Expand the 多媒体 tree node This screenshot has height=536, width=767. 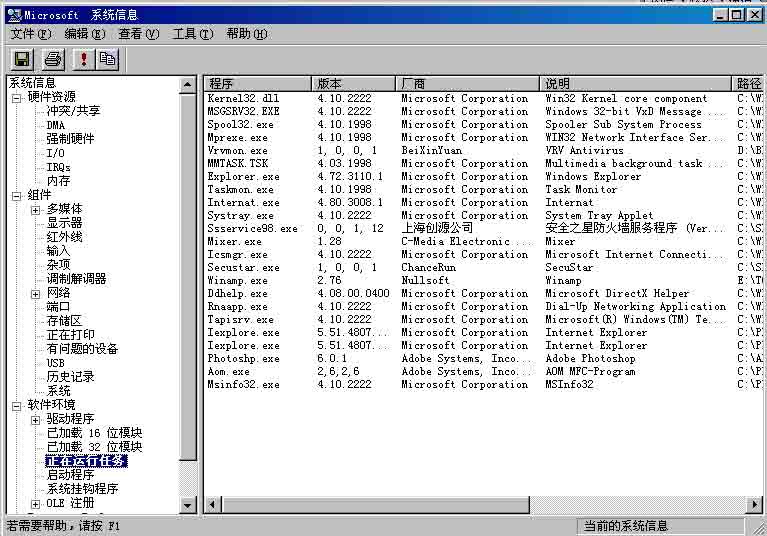click(x=35, y=210)
